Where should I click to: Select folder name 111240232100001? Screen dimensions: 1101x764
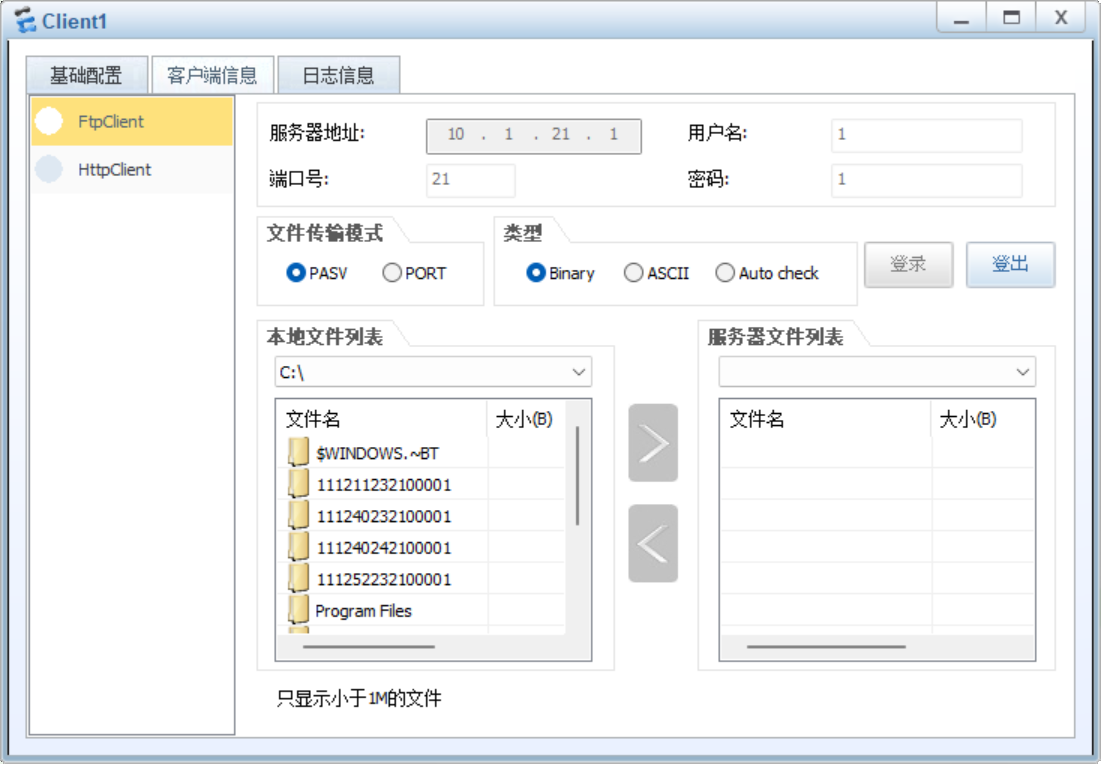384,517
